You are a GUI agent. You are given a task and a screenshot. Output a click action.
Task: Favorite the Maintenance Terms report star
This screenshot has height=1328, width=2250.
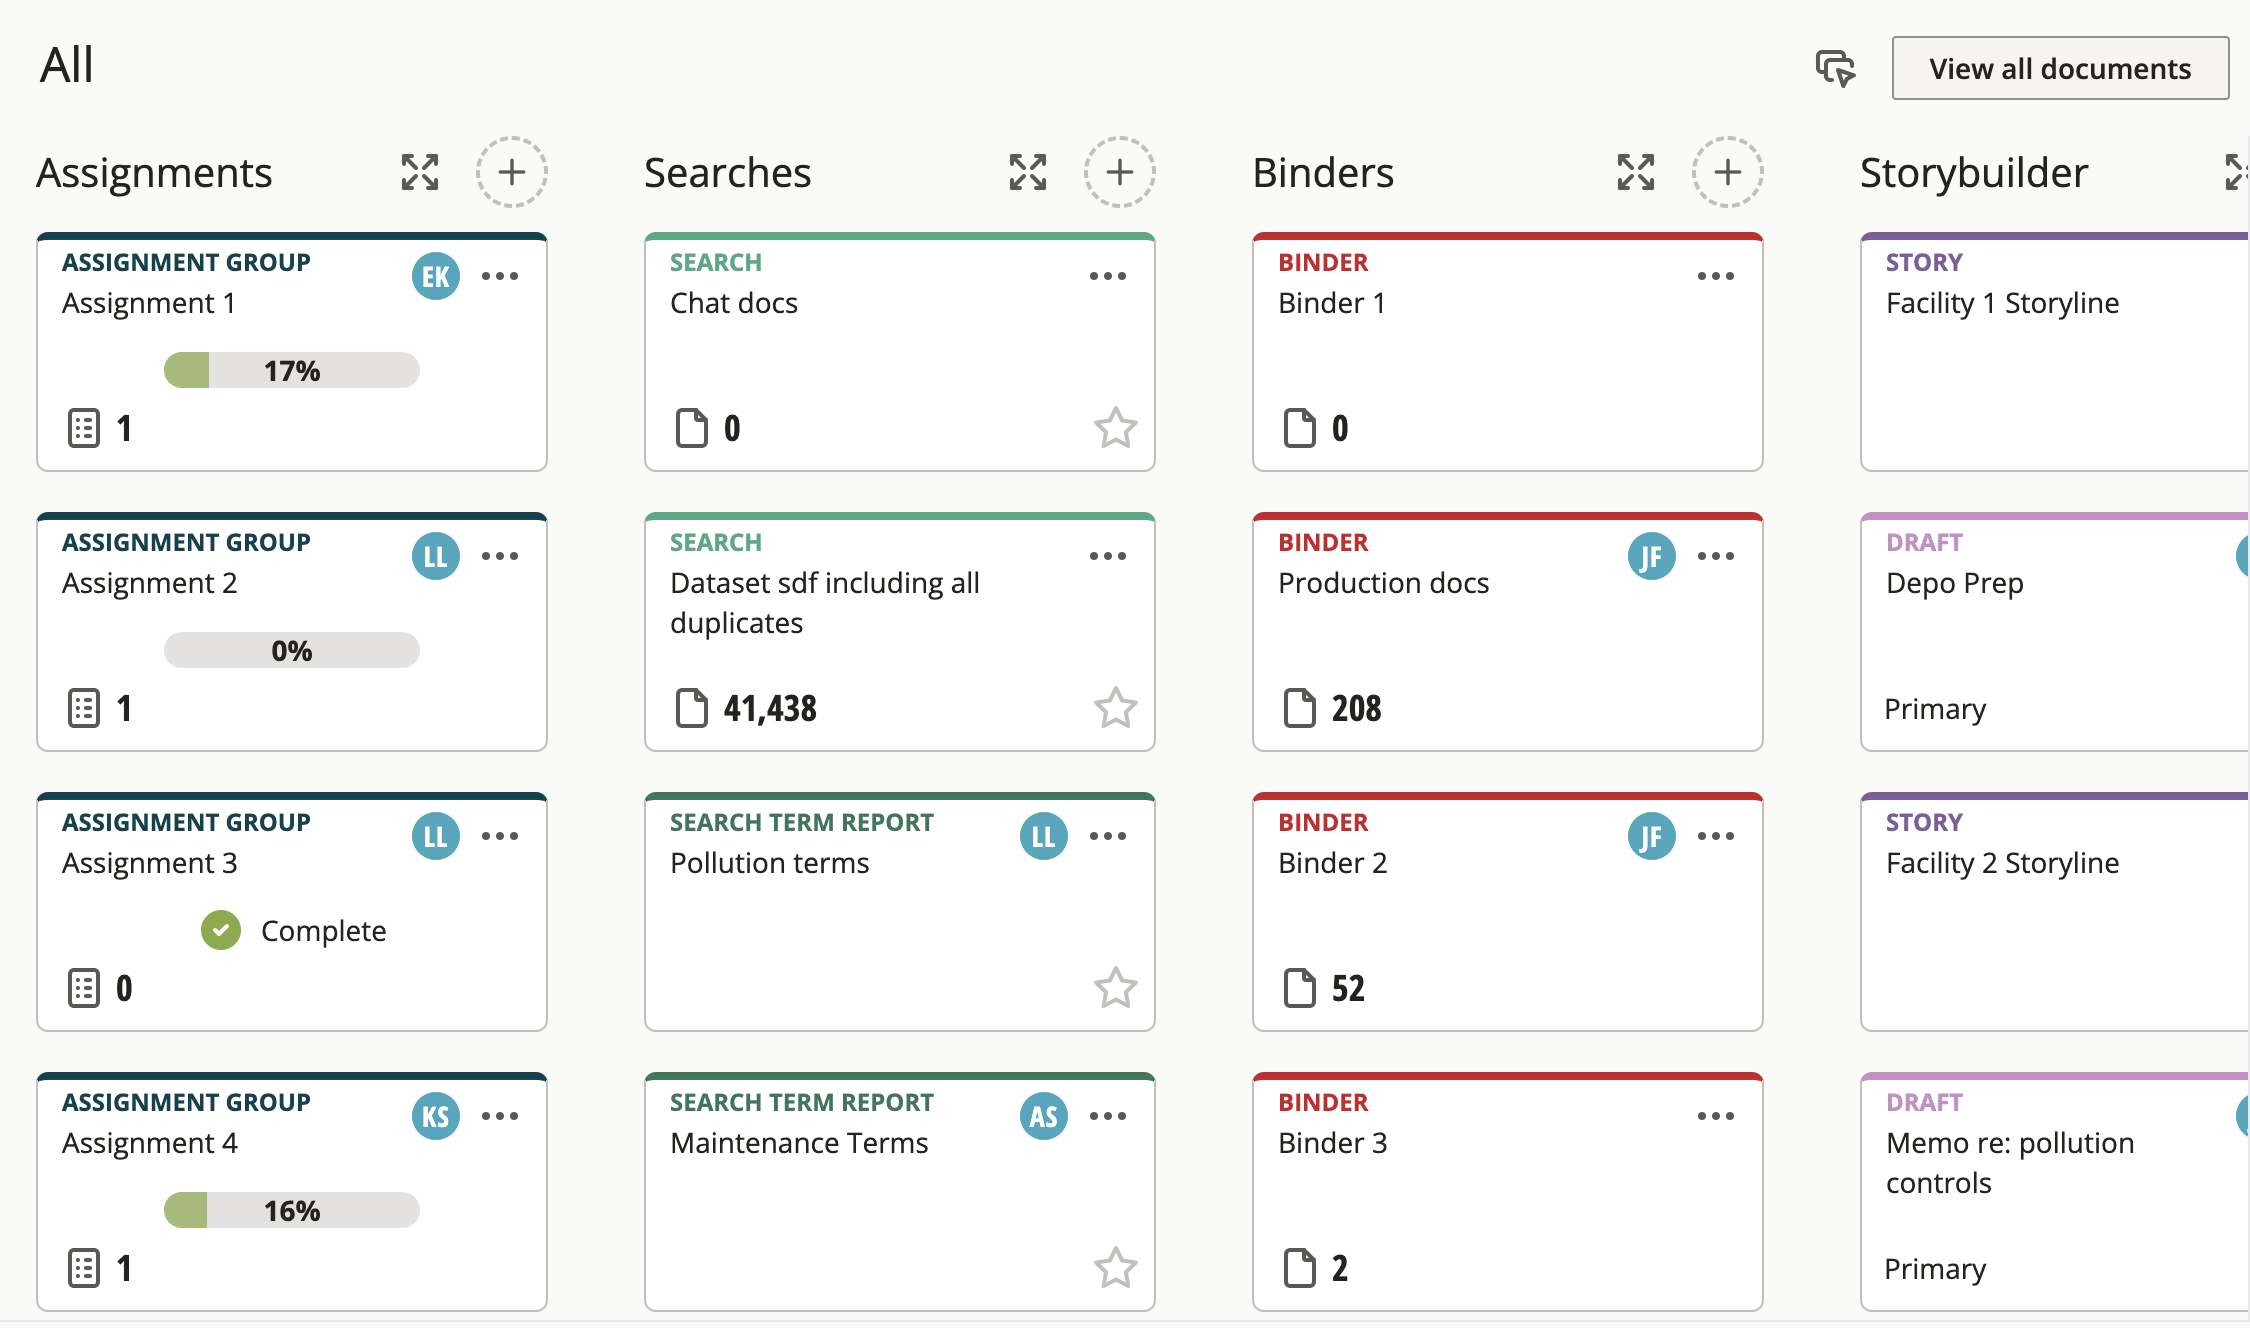pyautogui.click(x=1116, y=1268)
